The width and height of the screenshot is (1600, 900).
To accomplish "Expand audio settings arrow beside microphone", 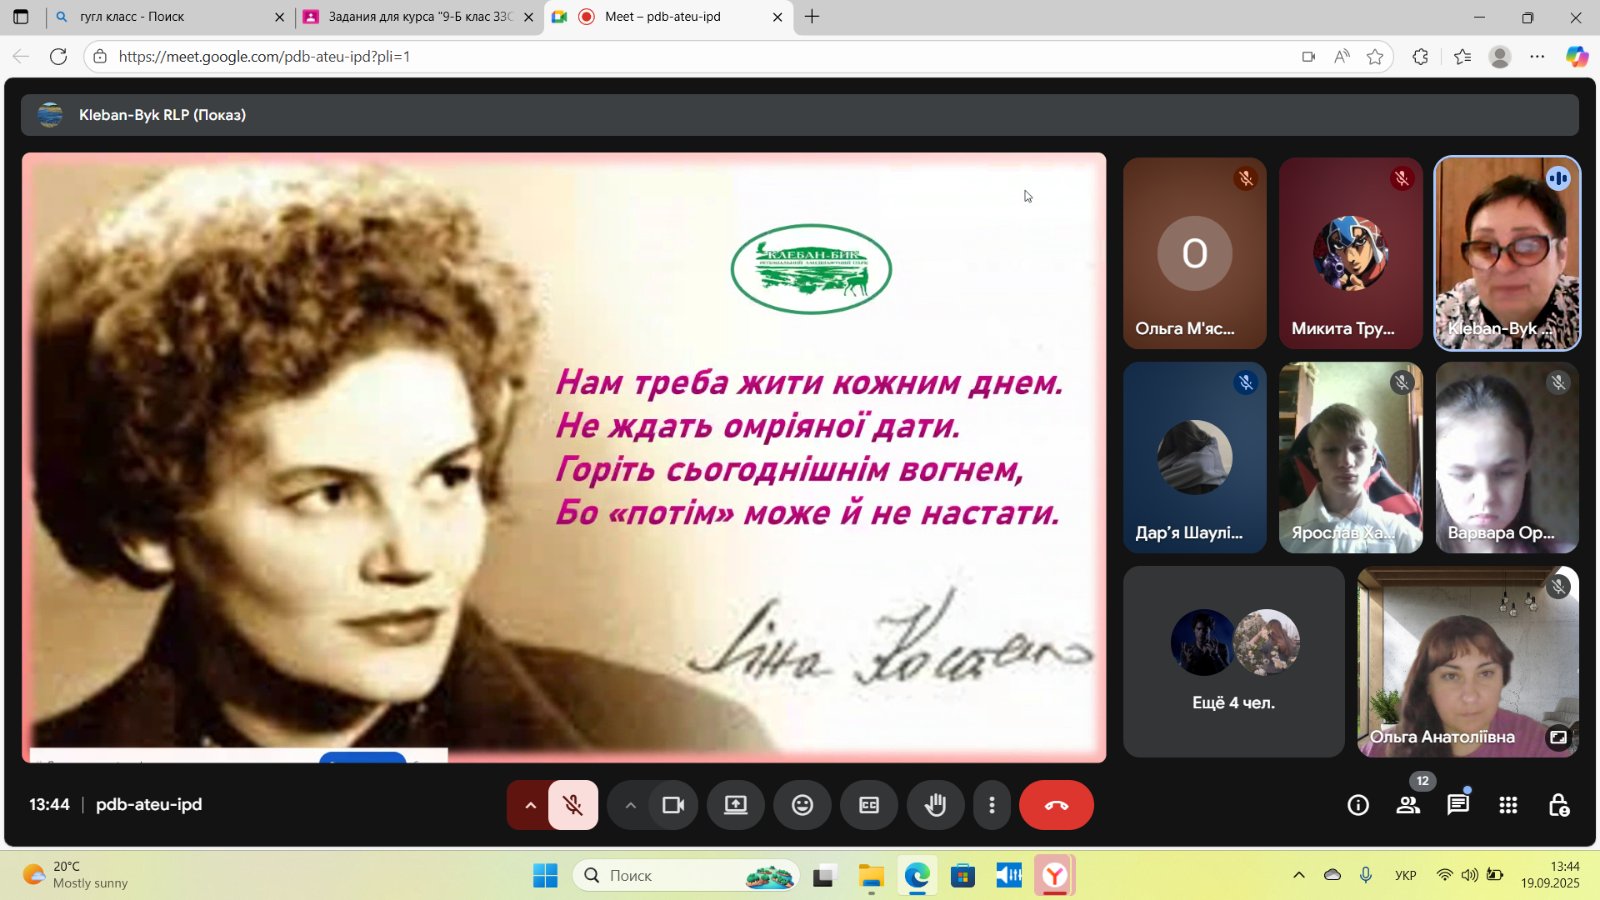I will (530, 805).
